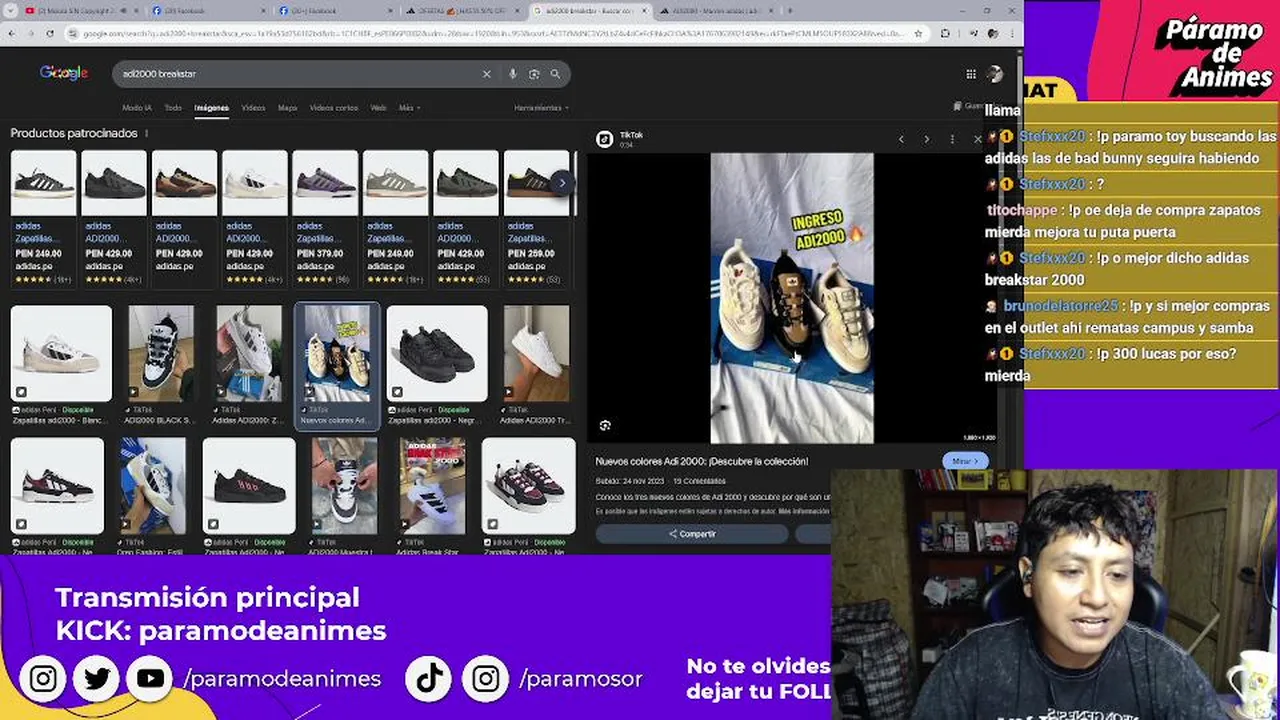Open the Adidas Break Star TikTok result
The width and height of the screenshot is (1280, 720).
[x=432, y=496]
